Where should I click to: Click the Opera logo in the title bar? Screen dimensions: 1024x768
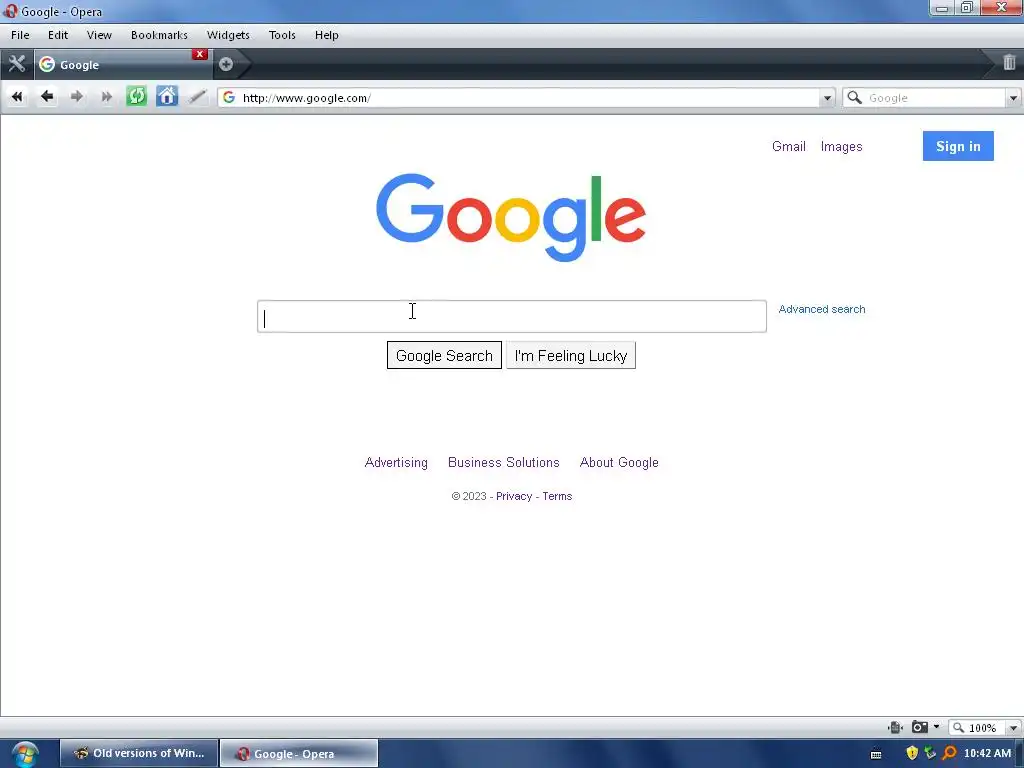coord(10,10)
